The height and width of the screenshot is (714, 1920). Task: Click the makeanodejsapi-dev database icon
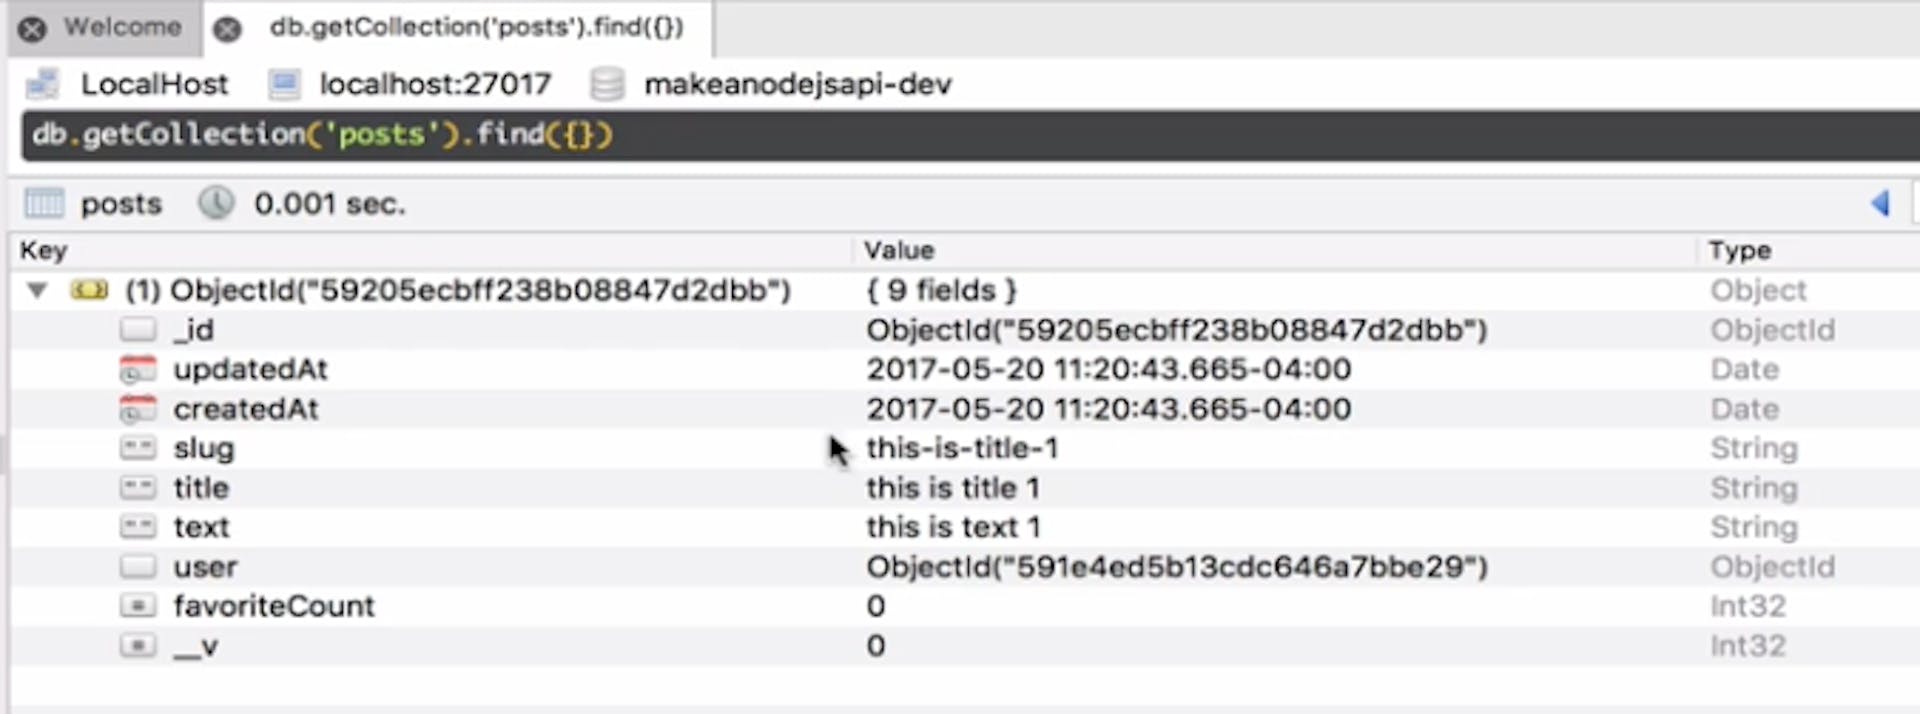[x=607, y=84]
